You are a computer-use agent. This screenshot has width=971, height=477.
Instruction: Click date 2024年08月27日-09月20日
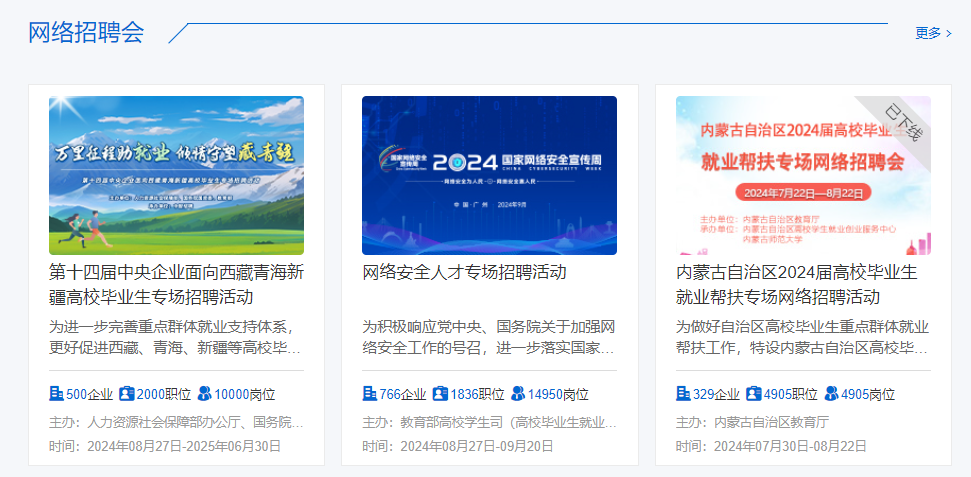tap(477, 446)
